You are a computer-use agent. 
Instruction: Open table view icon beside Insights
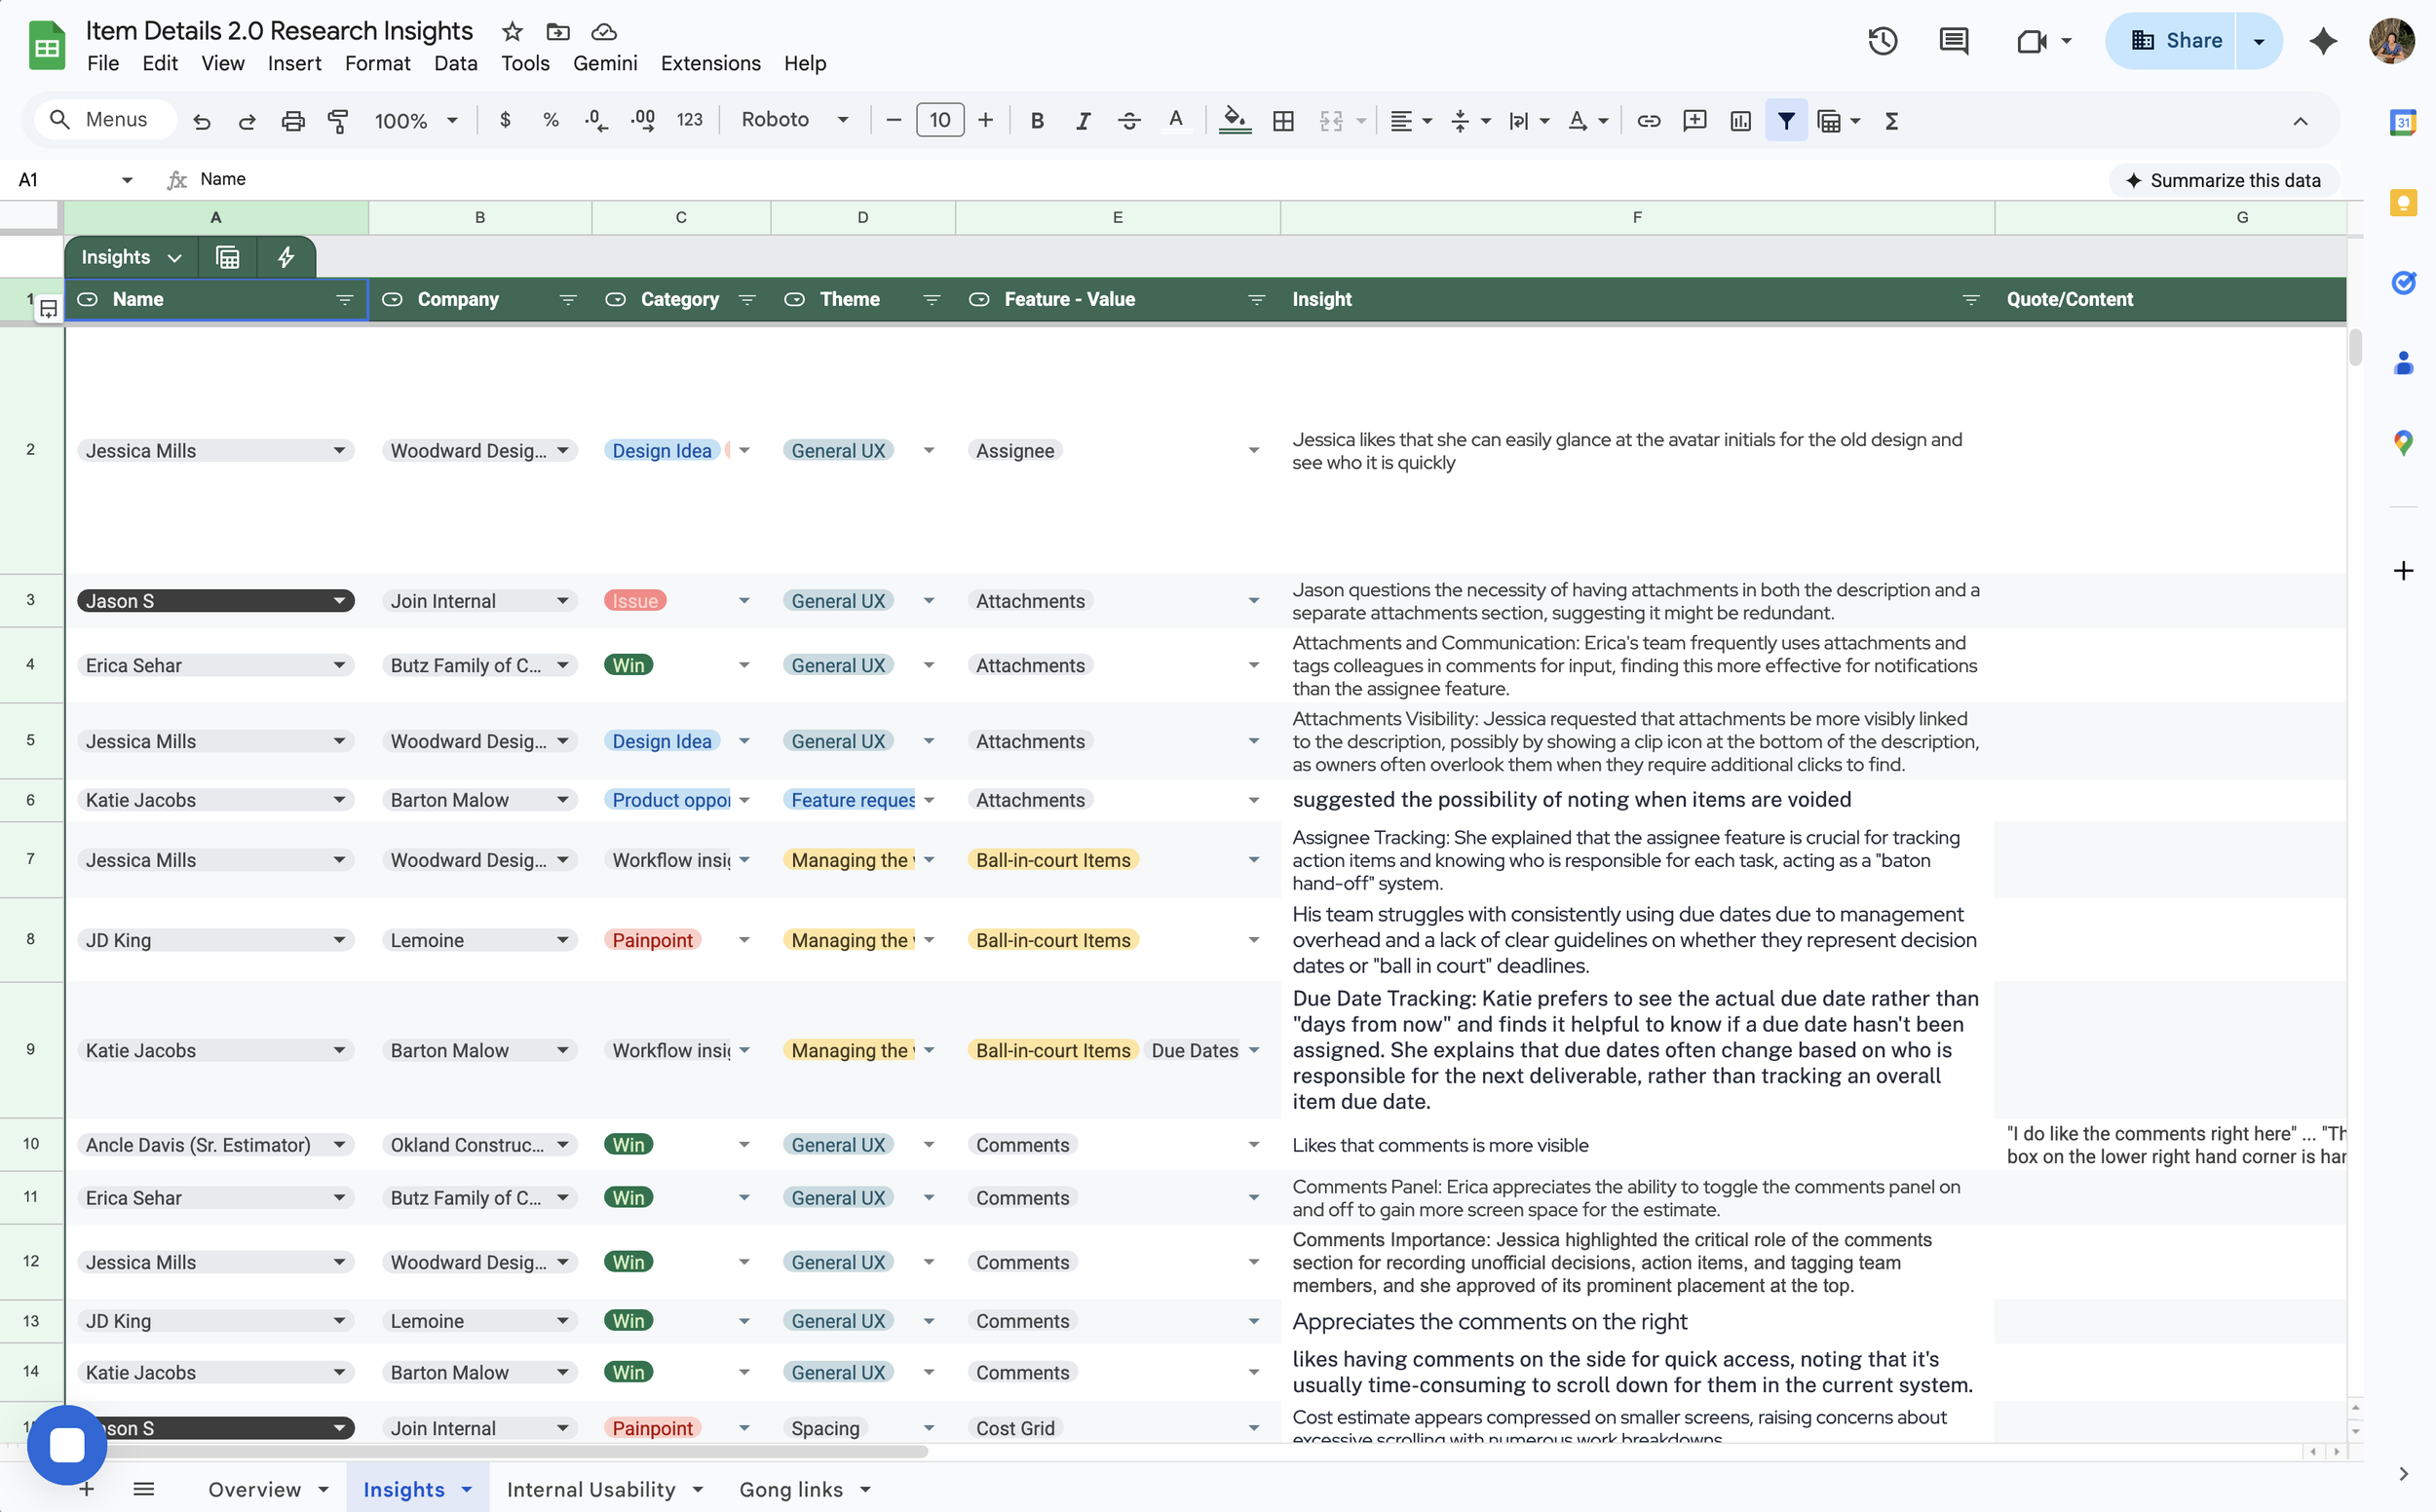[228, 257]
